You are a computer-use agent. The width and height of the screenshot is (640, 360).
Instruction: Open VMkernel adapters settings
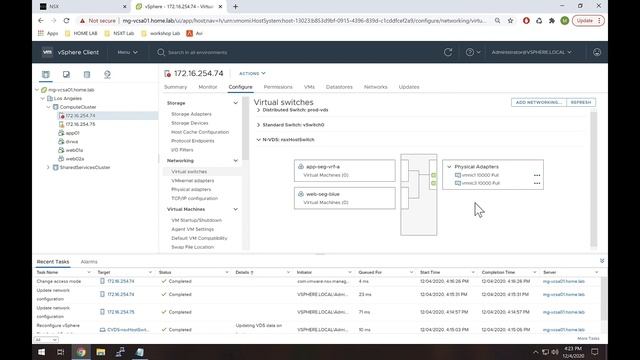click(193, 180)
